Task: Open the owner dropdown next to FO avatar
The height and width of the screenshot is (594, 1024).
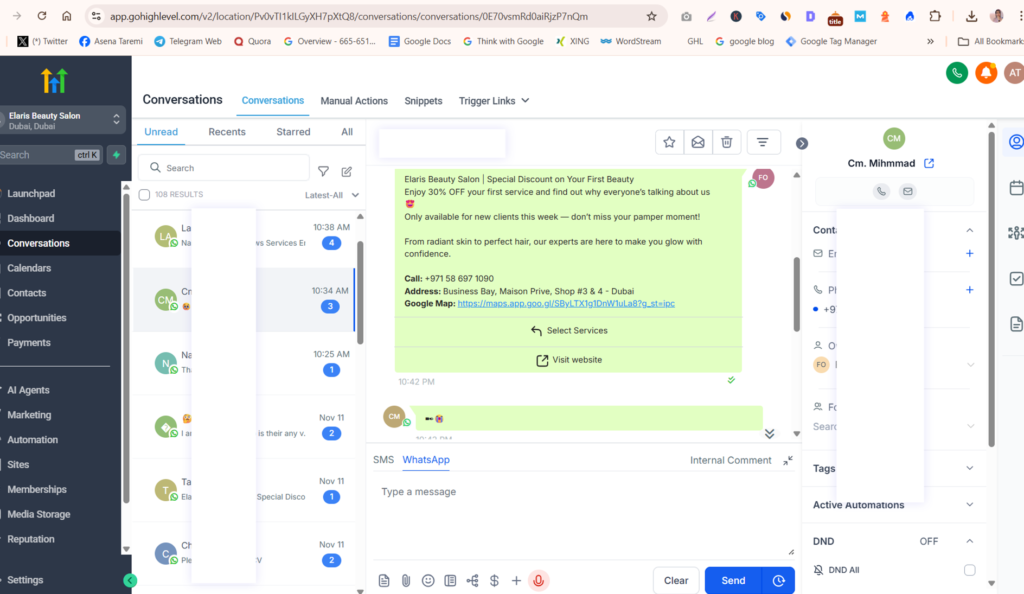Action: 970,365
